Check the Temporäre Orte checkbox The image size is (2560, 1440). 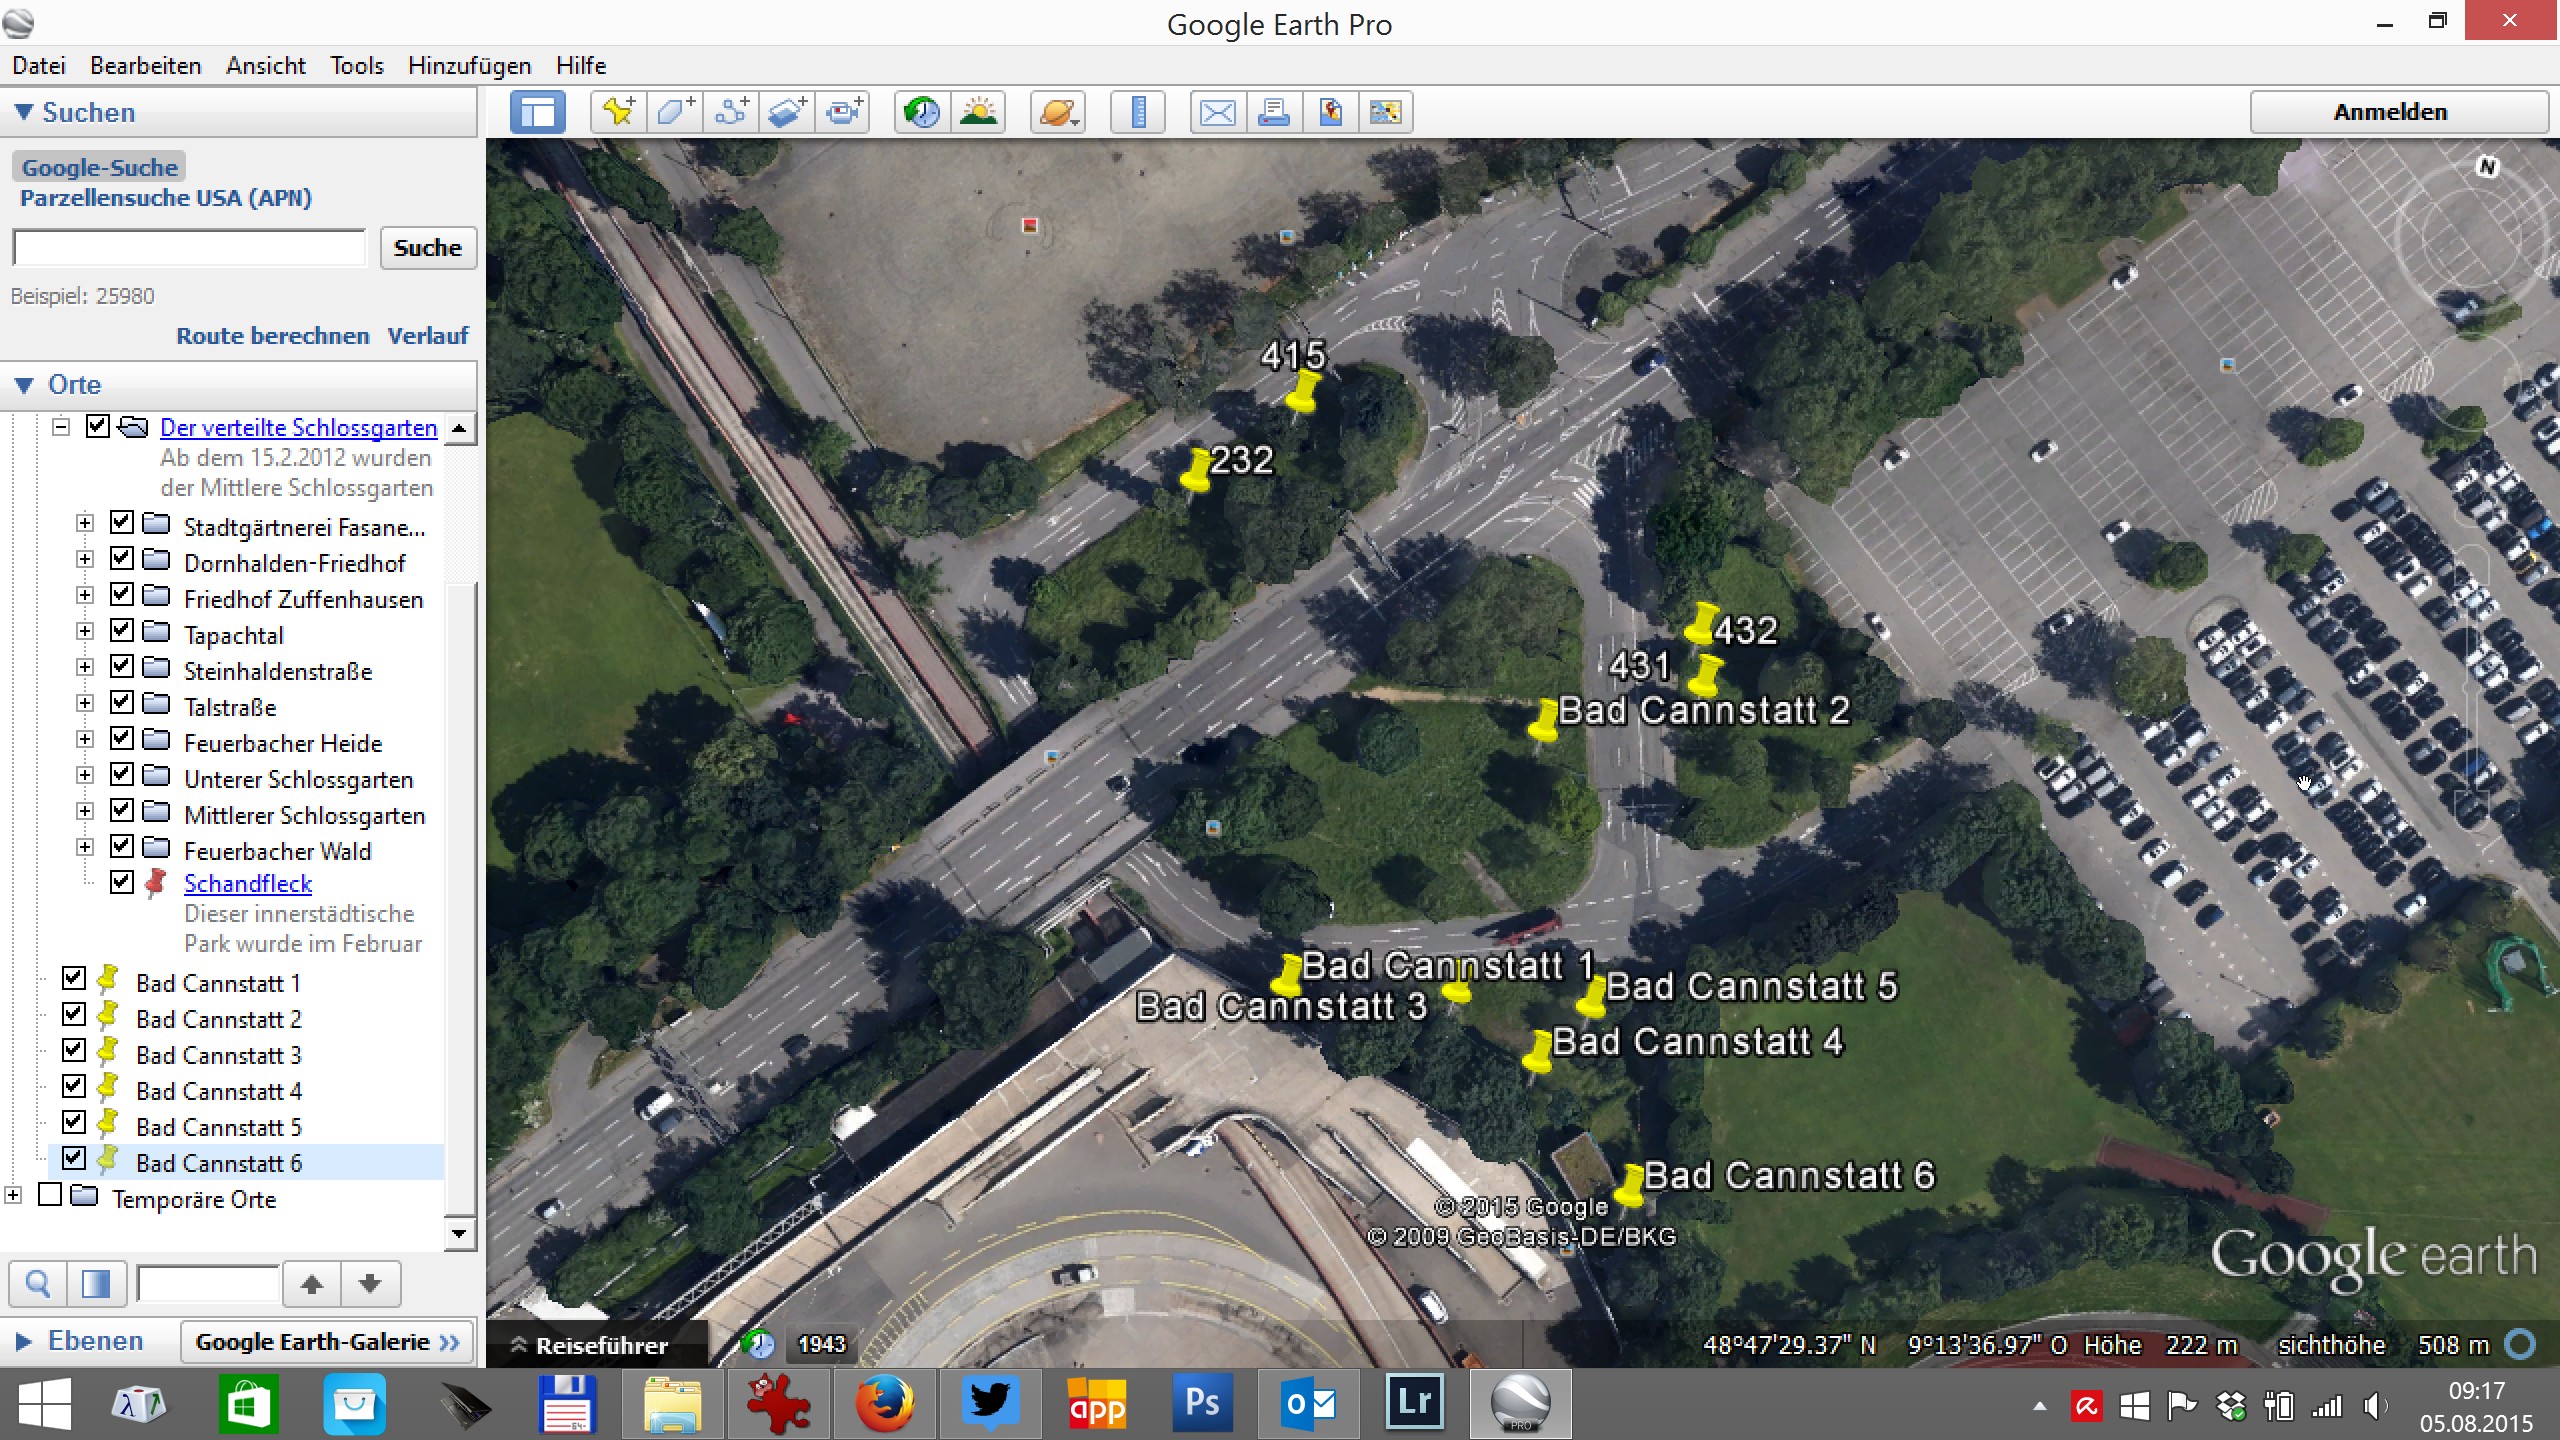coord(50,1194)
